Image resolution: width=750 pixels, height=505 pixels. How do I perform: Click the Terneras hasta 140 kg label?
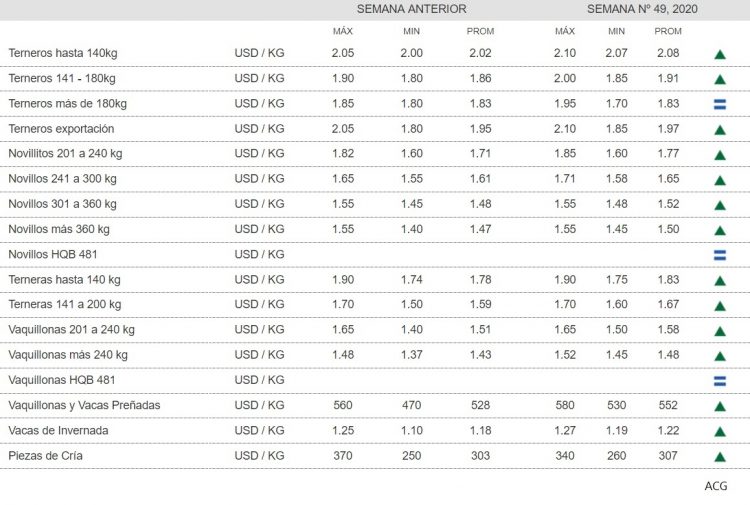coord(64,280)
